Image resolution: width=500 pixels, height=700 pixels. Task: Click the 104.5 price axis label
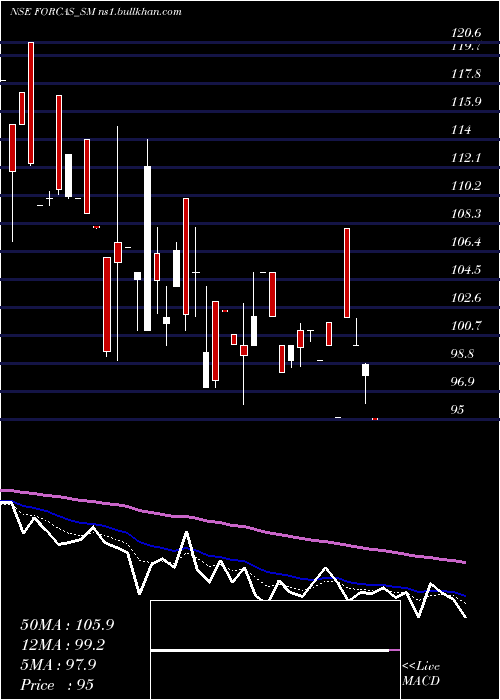(x=466, y=270)
